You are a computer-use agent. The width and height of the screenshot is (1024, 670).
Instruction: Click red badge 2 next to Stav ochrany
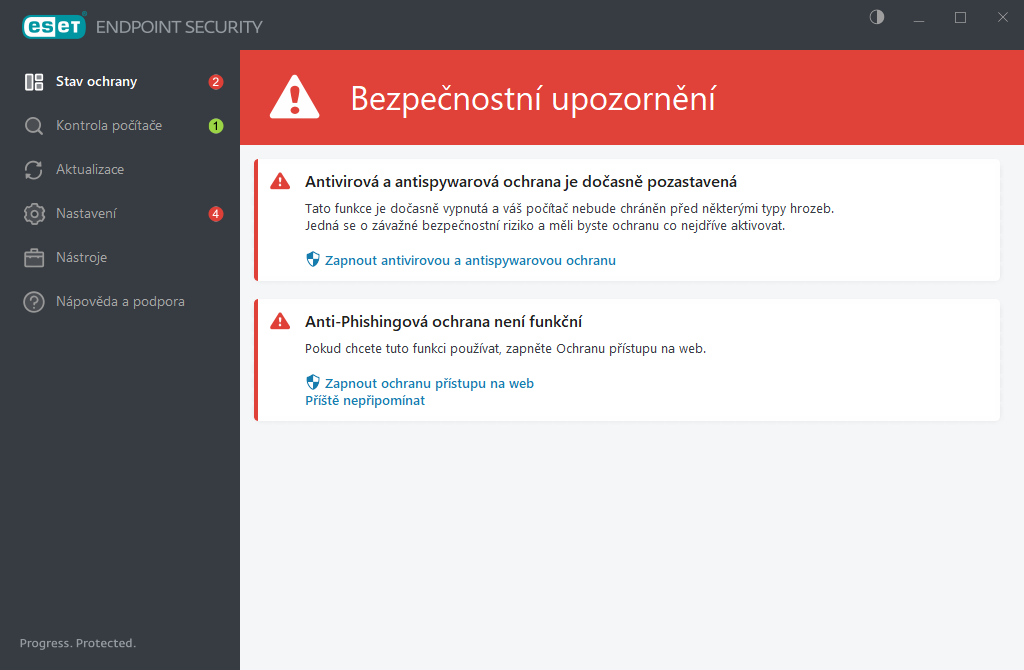[215, 82]
